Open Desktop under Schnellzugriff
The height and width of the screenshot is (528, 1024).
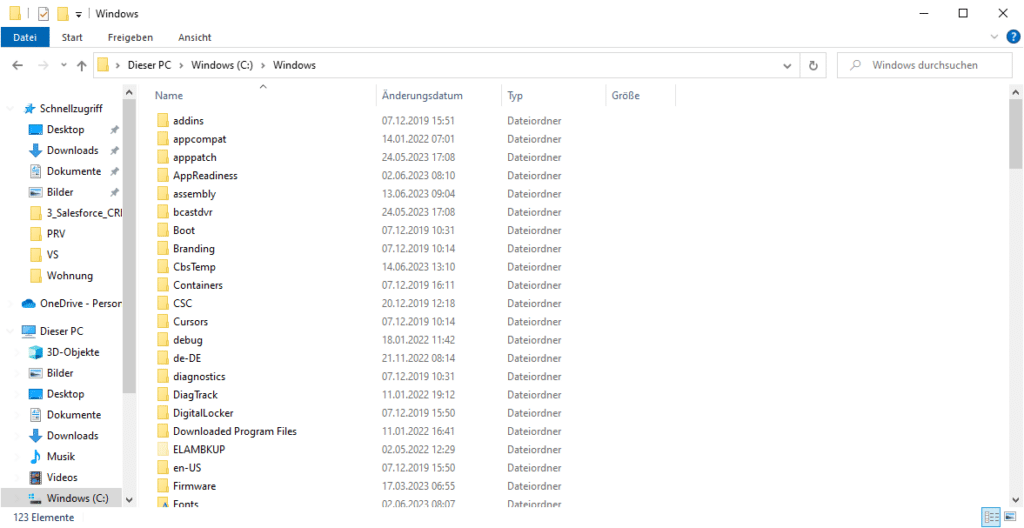[x=65, y=129]
